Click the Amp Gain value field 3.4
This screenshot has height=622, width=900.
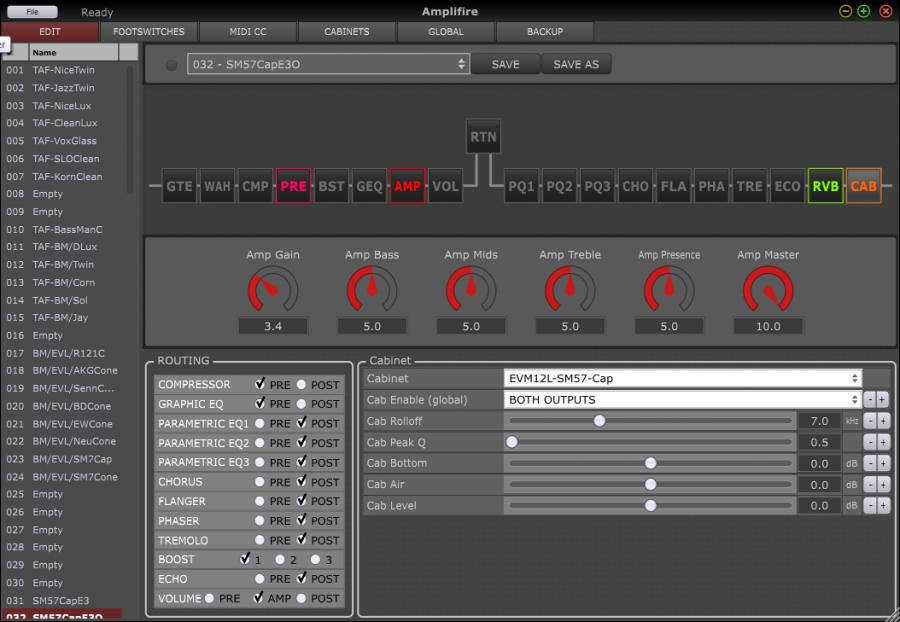pyautogui.click(x=273, y=326)
